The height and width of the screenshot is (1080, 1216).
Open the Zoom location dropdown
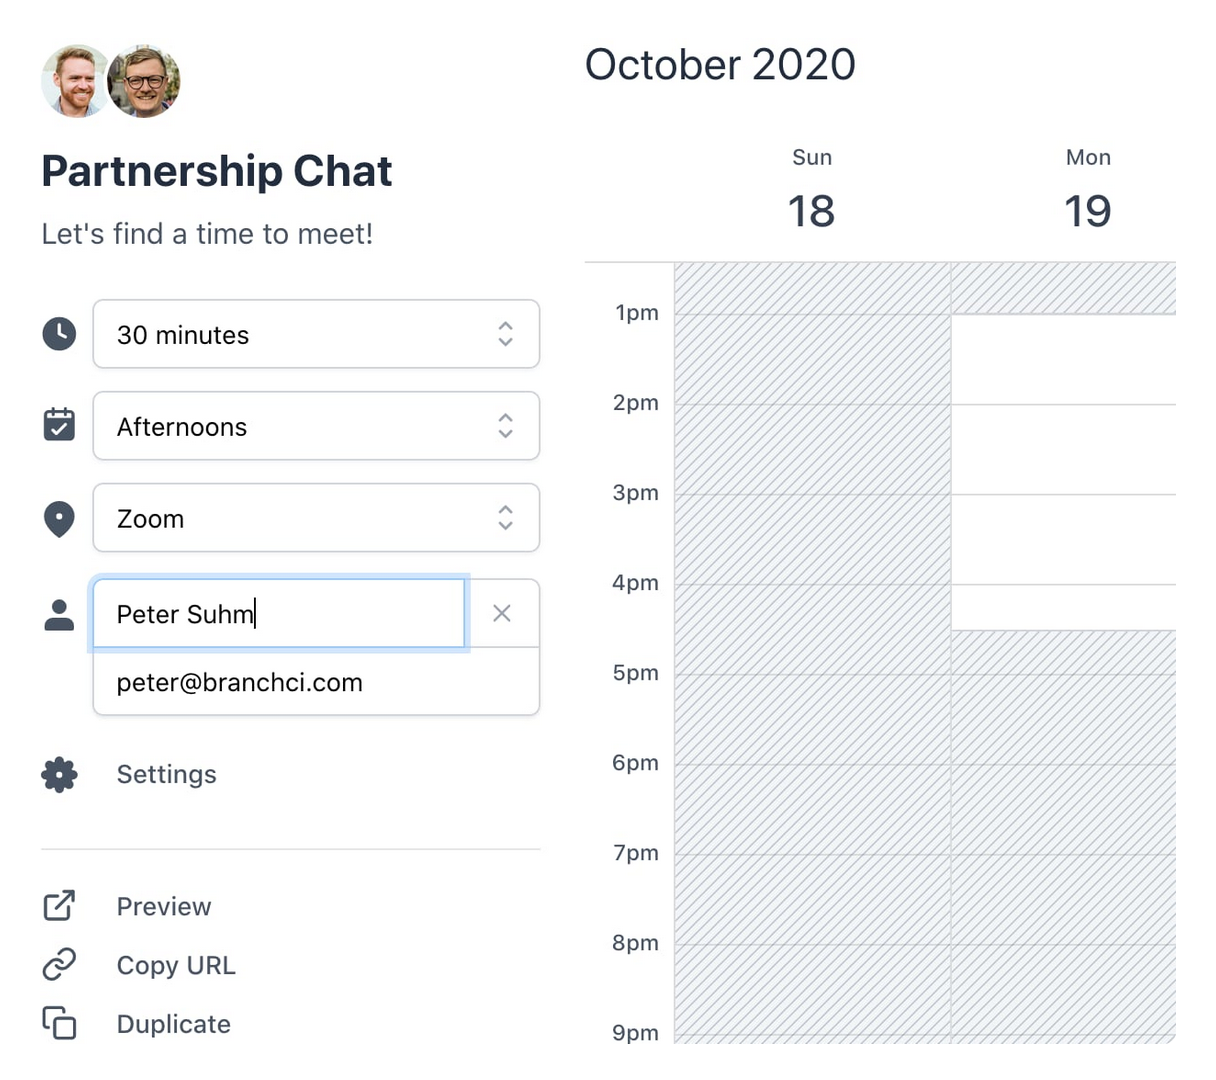pos(316,518)
